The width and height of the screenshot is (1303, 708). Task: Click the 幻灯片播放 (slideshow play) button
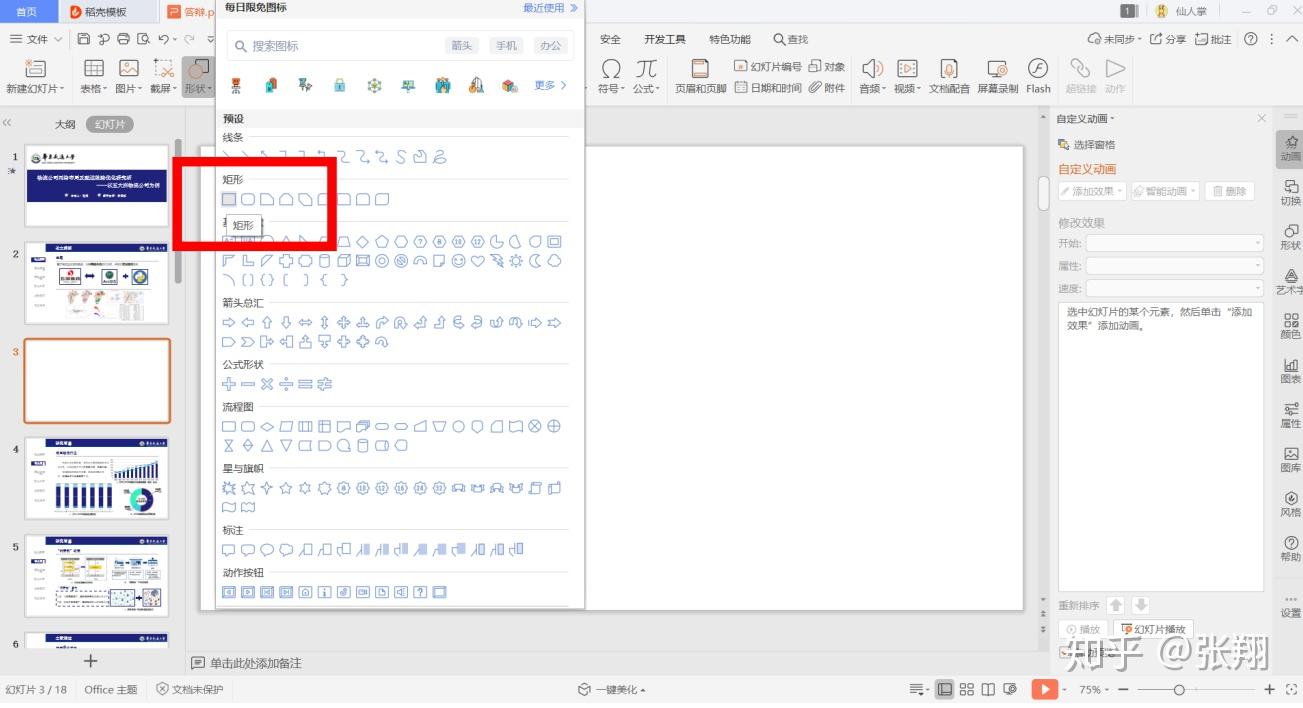tap(1153, 629)
